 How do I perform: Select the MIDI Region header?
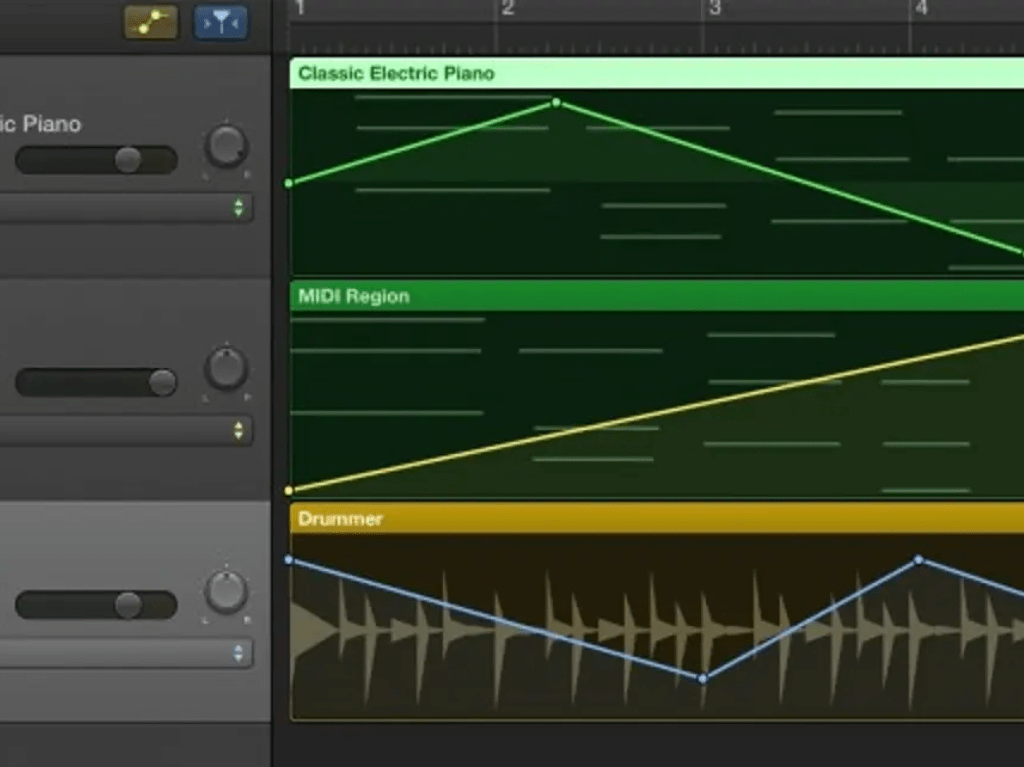click(656, 296)
